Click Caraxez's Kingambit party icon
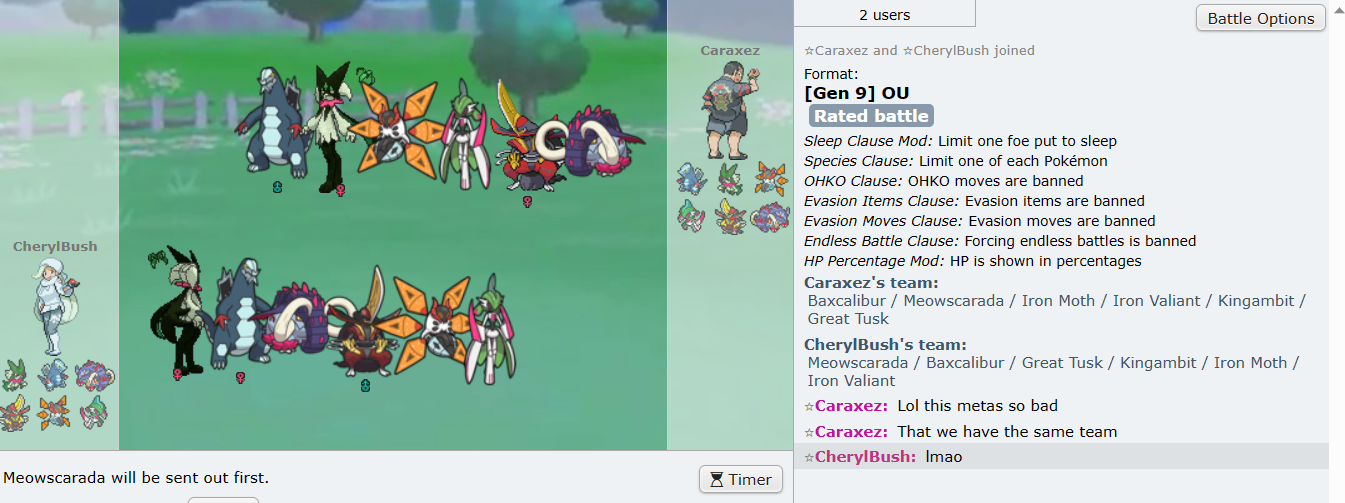Viewport: 1345px width, 503px height. [731, 216]
